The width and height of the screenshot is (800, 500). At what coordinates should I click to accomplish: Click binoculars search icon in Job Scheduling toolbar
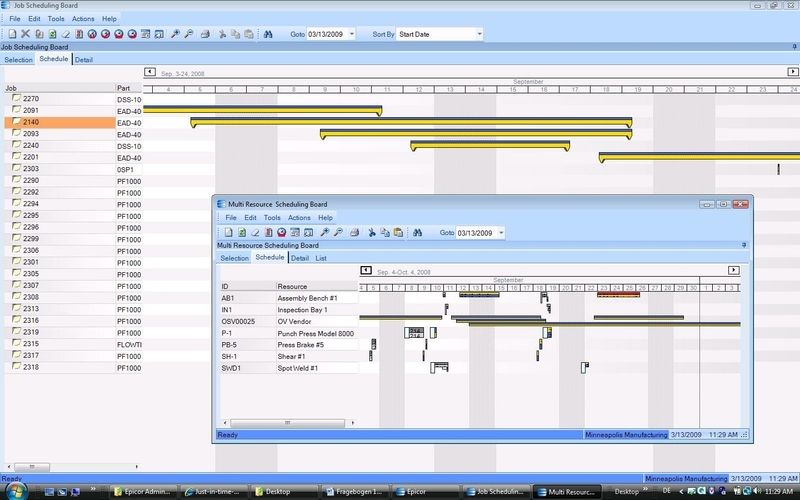coord(268,34)
